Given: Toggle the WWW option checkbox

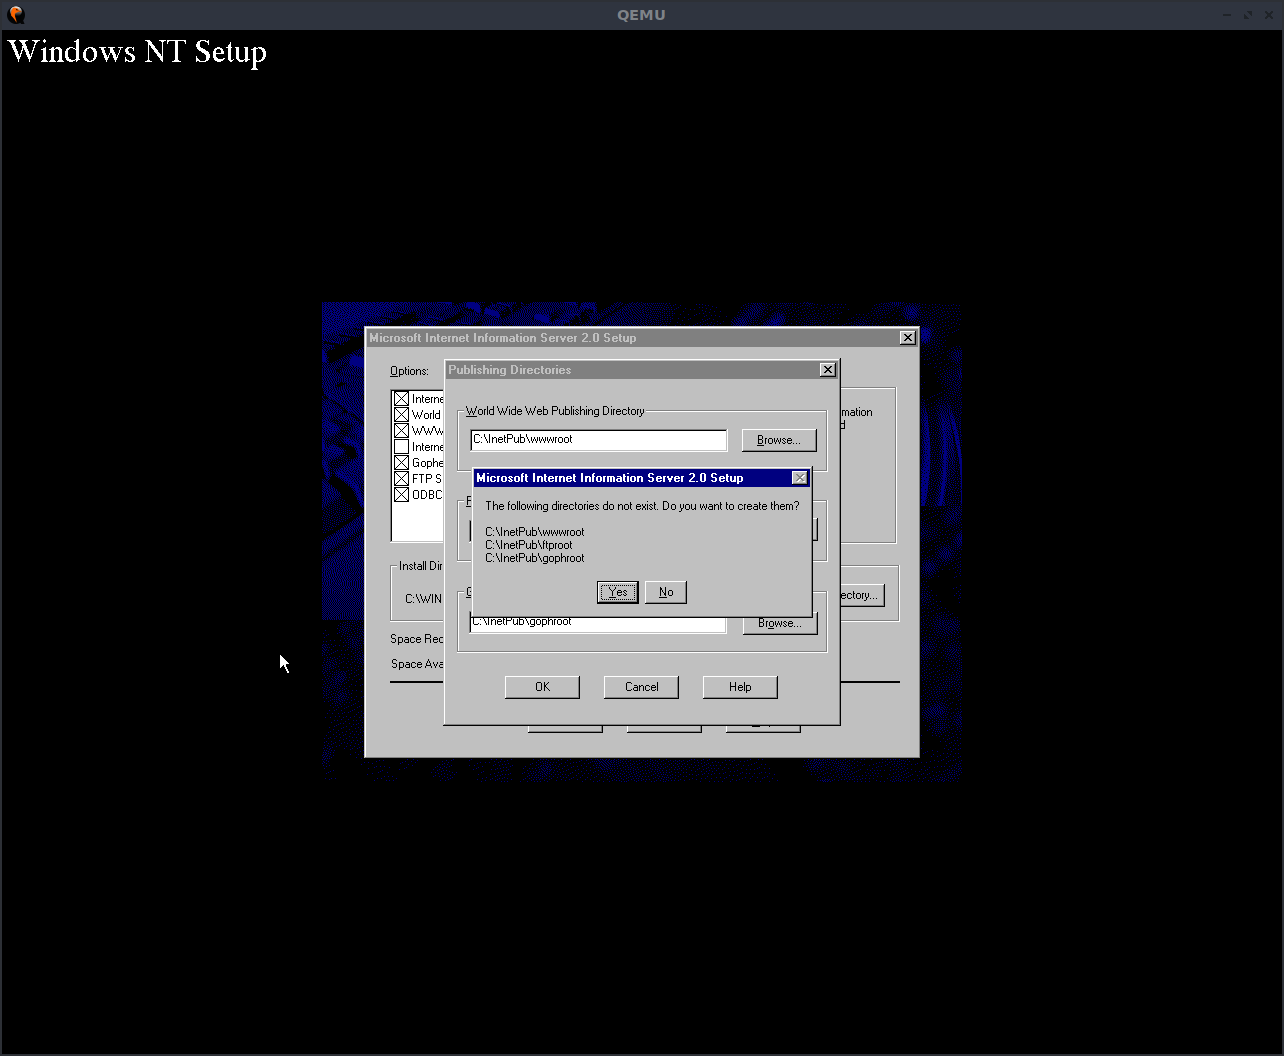Looking at the screenshot, I should (401, 431).
